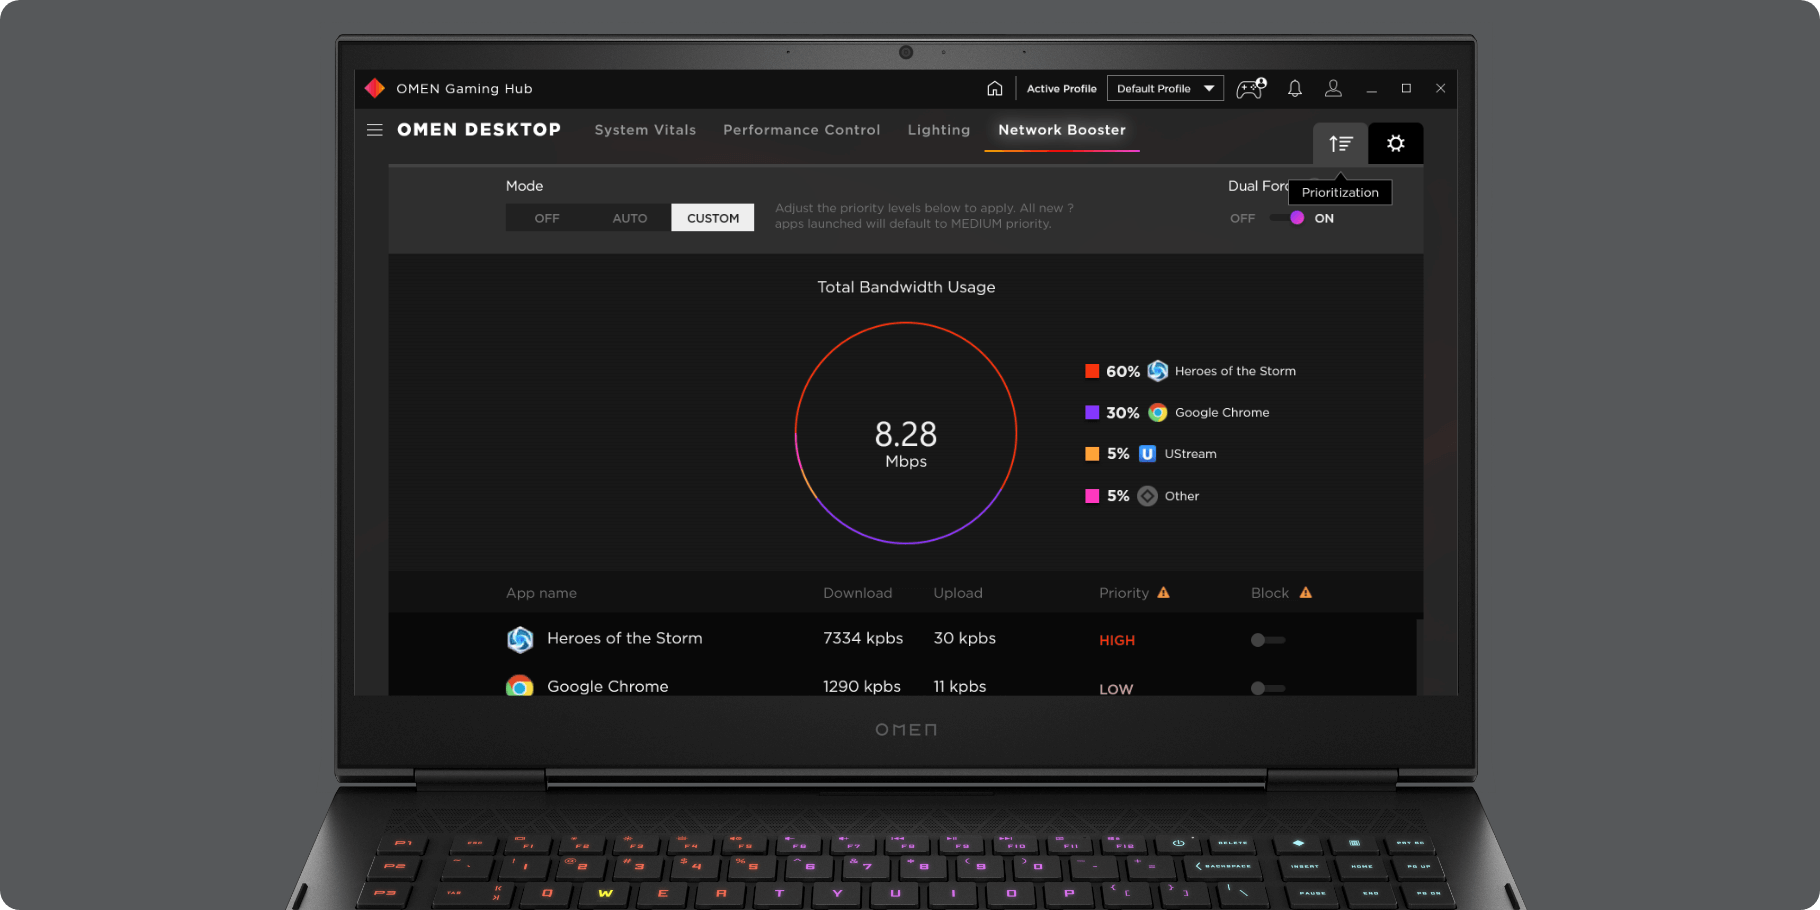The image size is (1820, 910).
Task: Click the 30 kpbs upload value
Action: (965, 638)
